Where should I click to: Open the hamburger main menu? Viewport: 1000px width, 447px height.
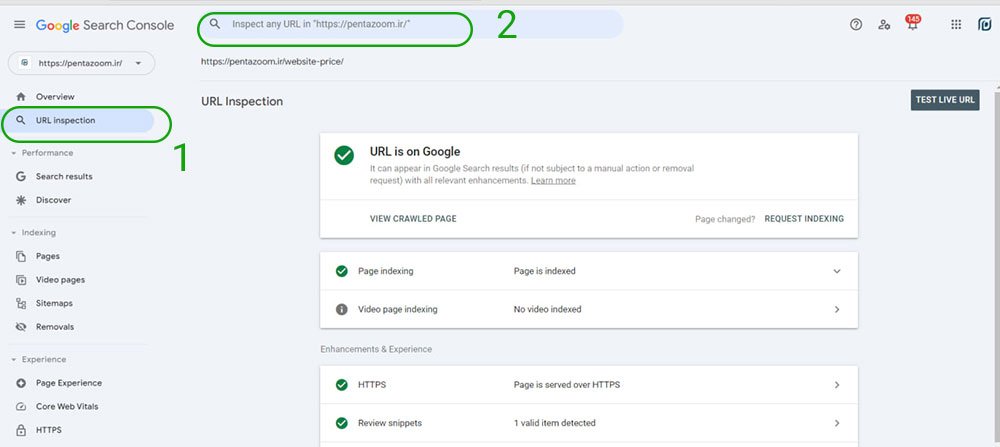[x=20, y=25]
